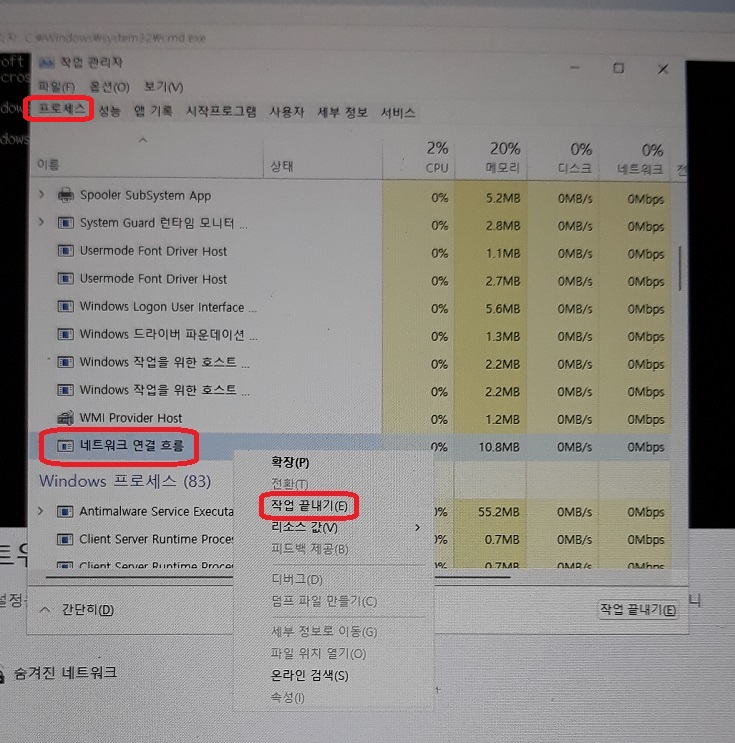The width and height of the screenshot is (735, 743).
Task: Expand the Spooler SubSystem App row
Action: pyautogui.click(x=42, y=194)
